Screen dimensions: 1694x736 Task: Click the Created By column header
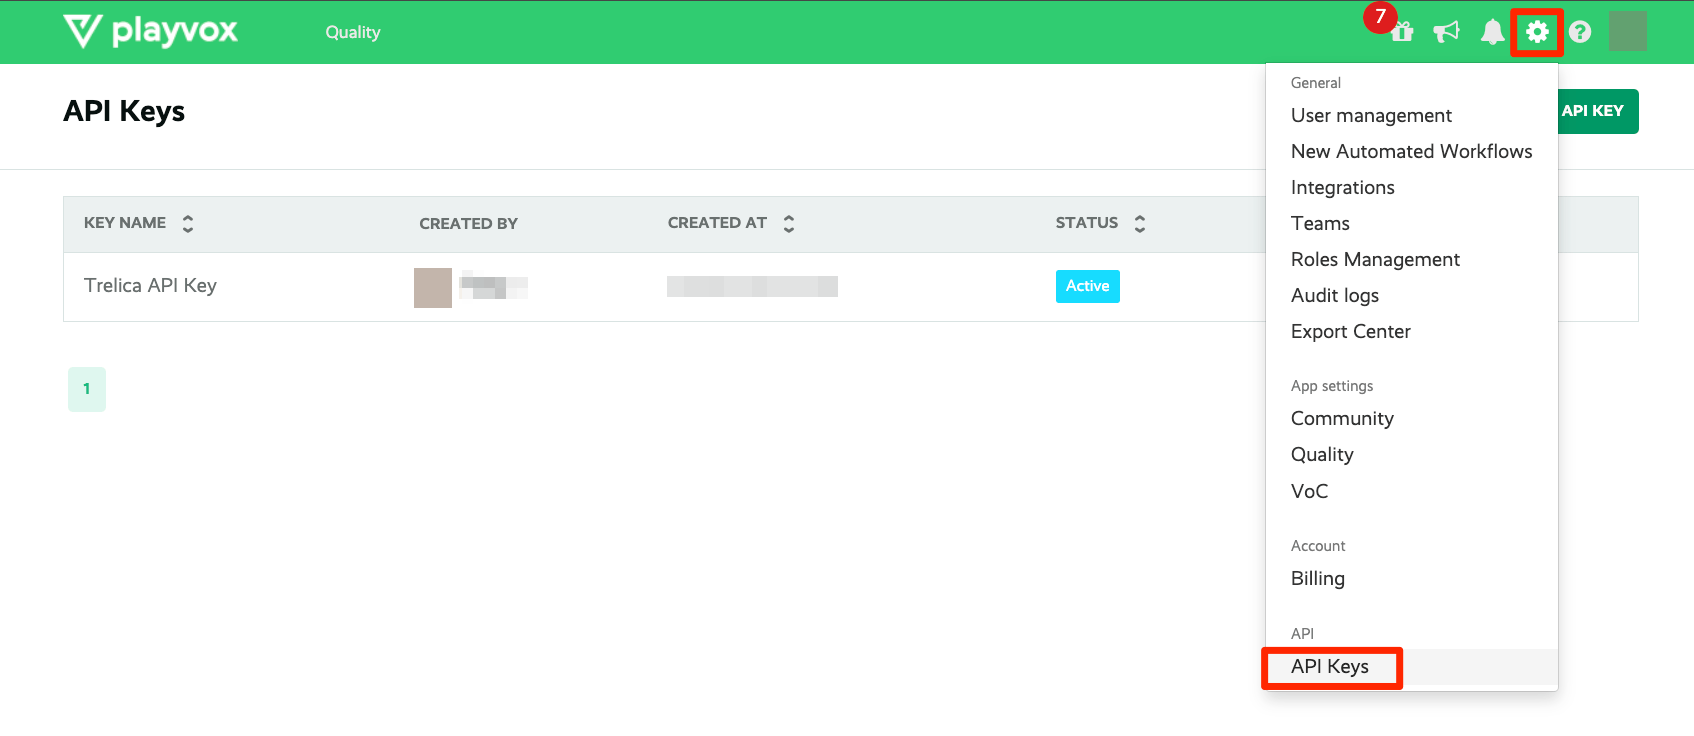[468, 223]
